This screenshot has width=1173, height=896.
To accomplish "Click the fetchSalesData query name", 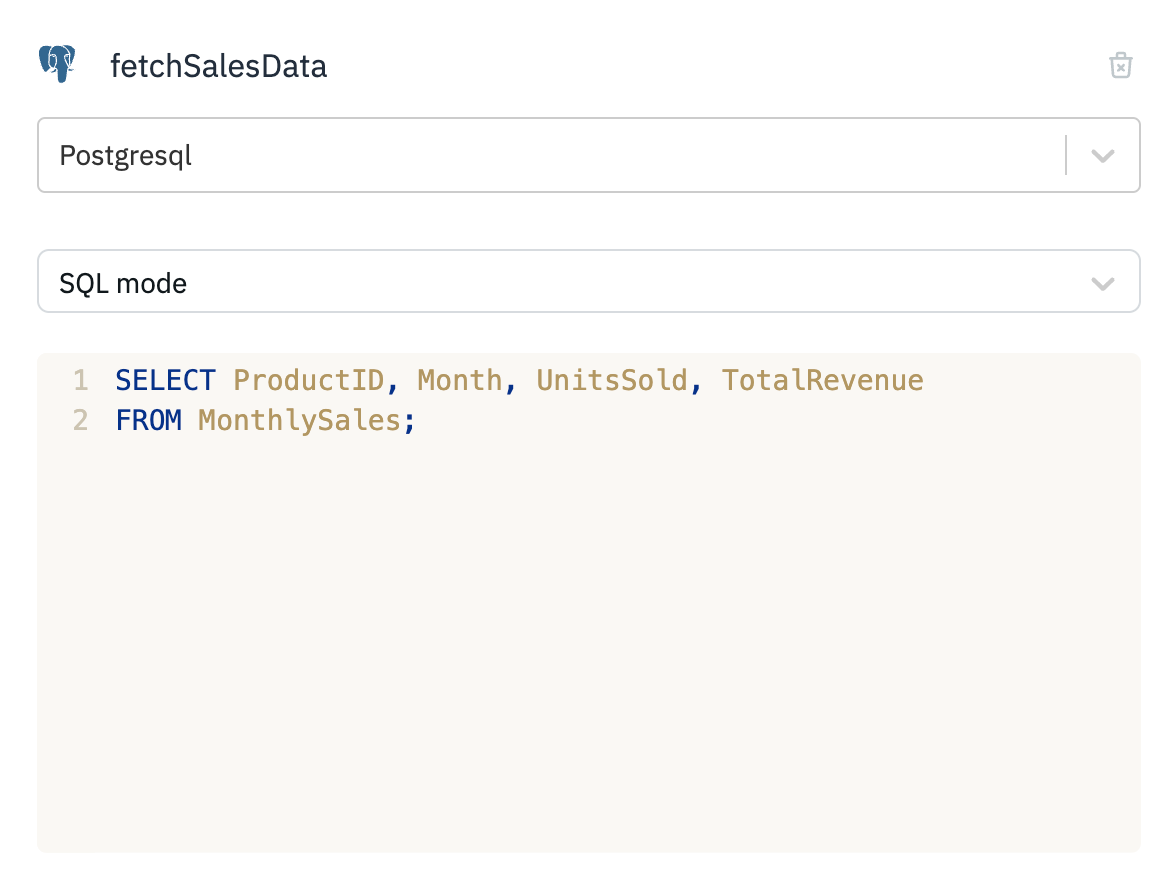I will [218, 67].
